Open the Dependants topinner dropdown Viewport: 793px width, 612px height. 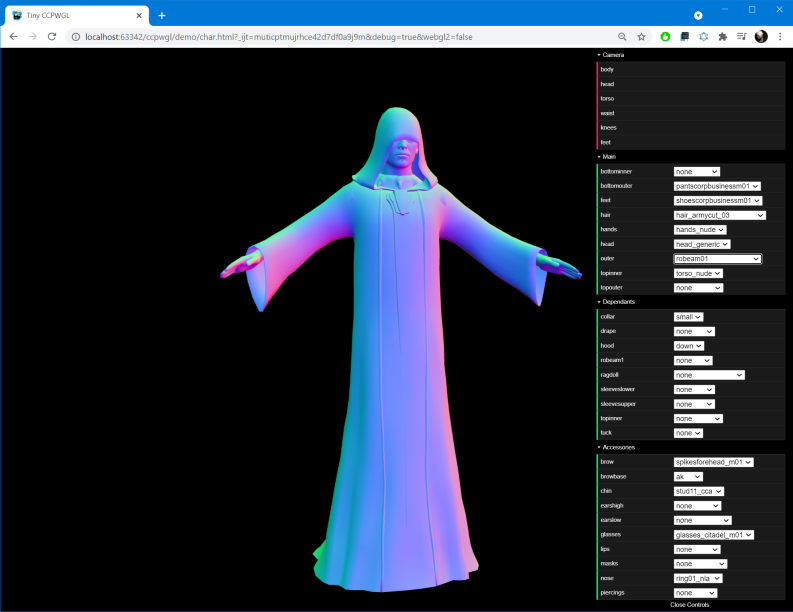coord(698,419)
